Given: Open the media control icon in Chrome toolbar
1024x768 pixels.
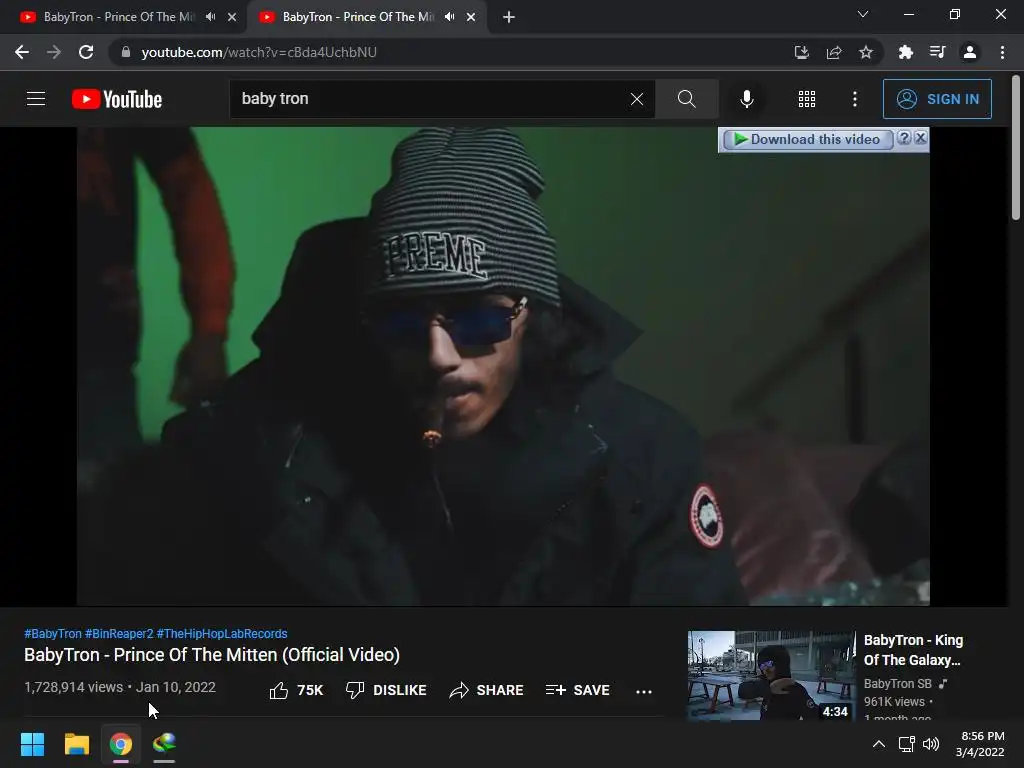Looking at the screenshot, I should (937, 52).
